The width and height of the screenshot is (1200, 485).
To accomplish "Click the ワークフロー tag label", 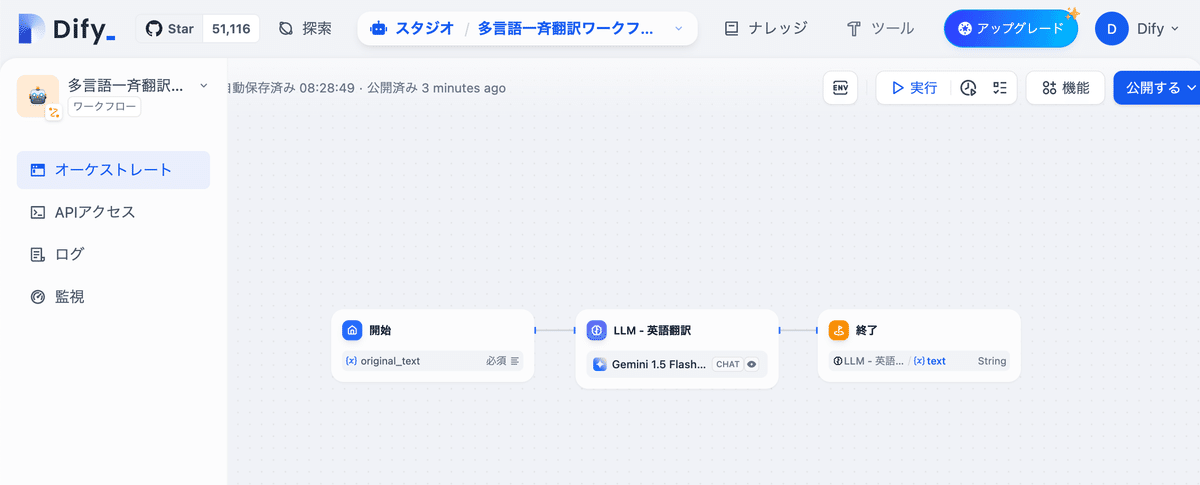I will [x=104, y=106].
